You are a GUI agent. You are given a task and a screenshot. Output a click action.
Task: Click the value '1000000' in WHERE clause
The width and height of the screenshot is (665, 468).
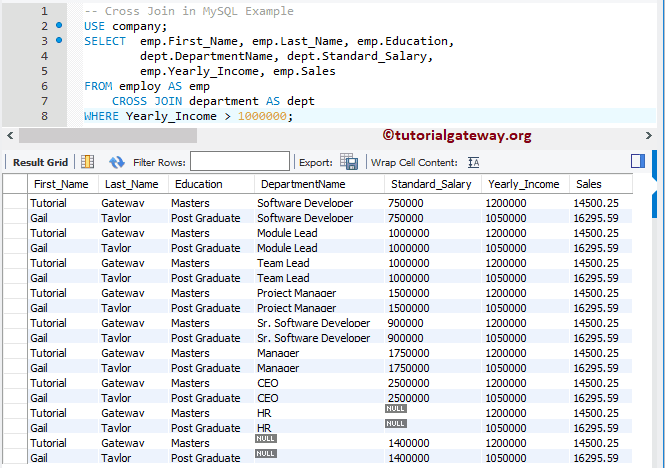coord(262,116)
